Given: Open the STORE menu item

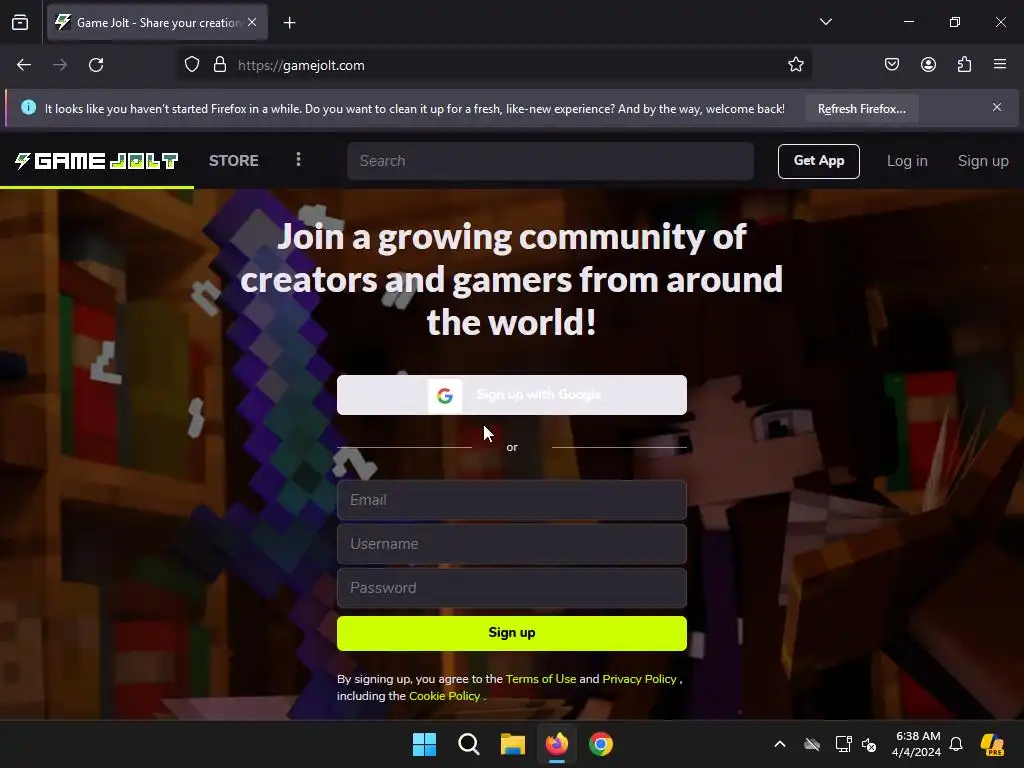Looking at the screenshot, I should [234, 161].
